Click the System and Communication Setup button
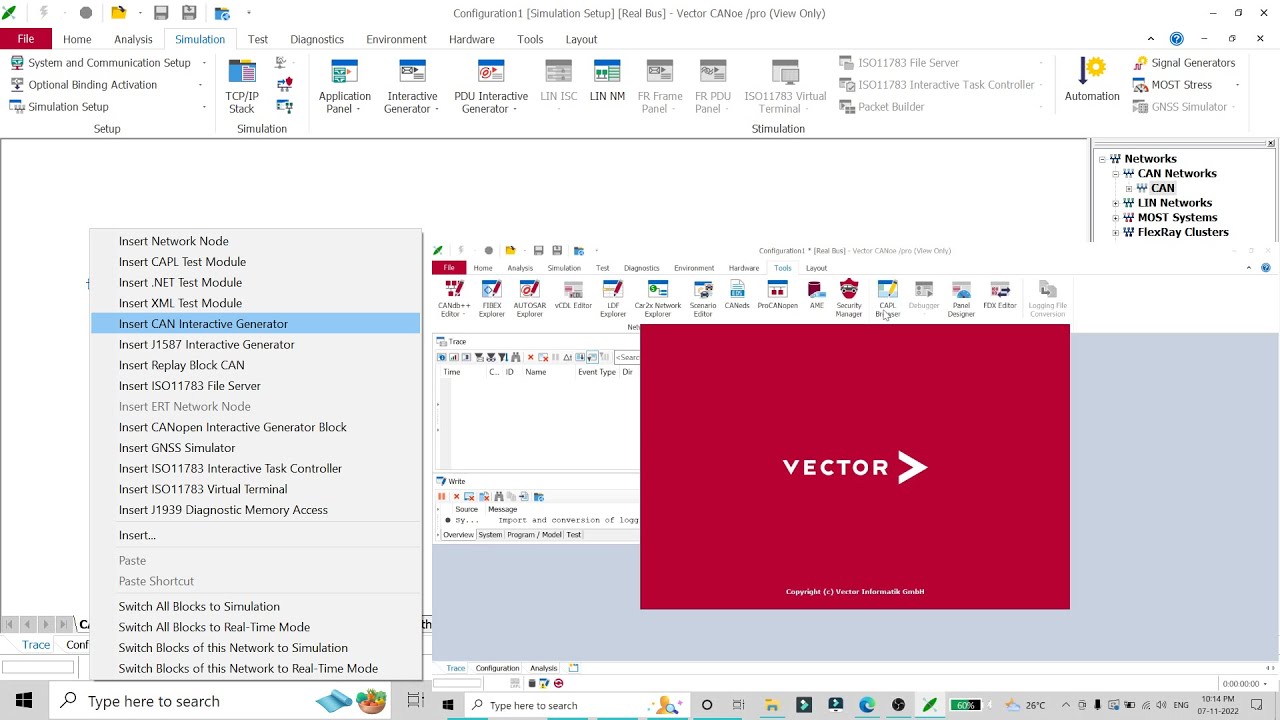Image resolution: width=1280 pixels, height=720 pixels. coord(101,63)
